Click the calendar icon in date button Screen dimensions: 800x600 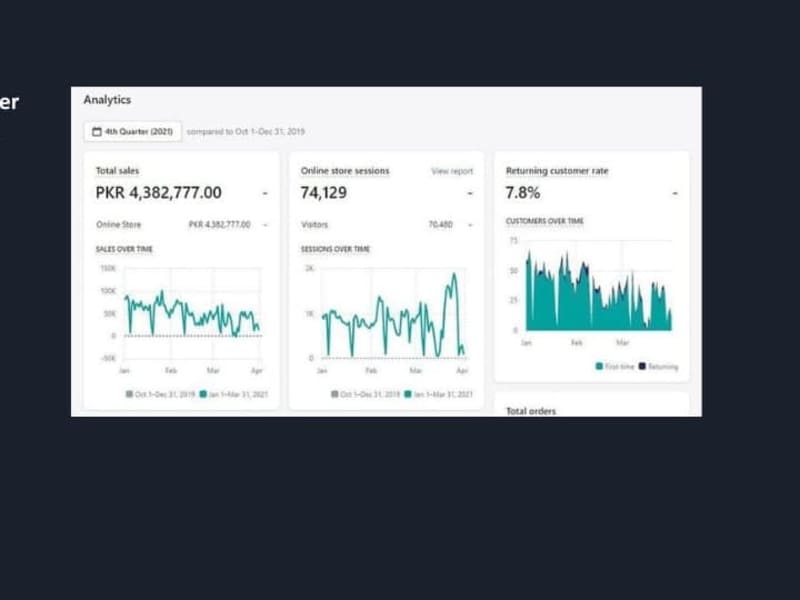click(x=97, y=132)
